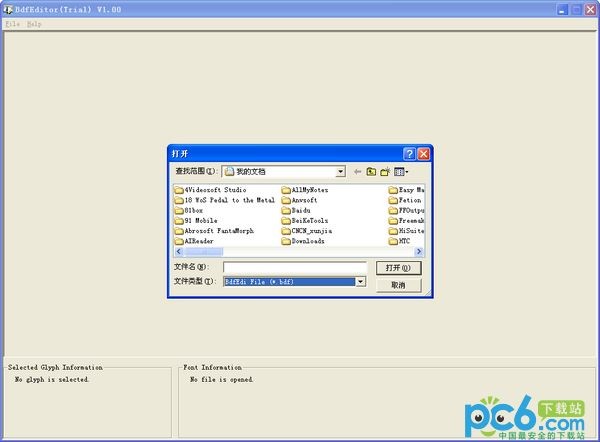Select the AllMyNotes folder

pyautogui.click(x=310, y=189)
